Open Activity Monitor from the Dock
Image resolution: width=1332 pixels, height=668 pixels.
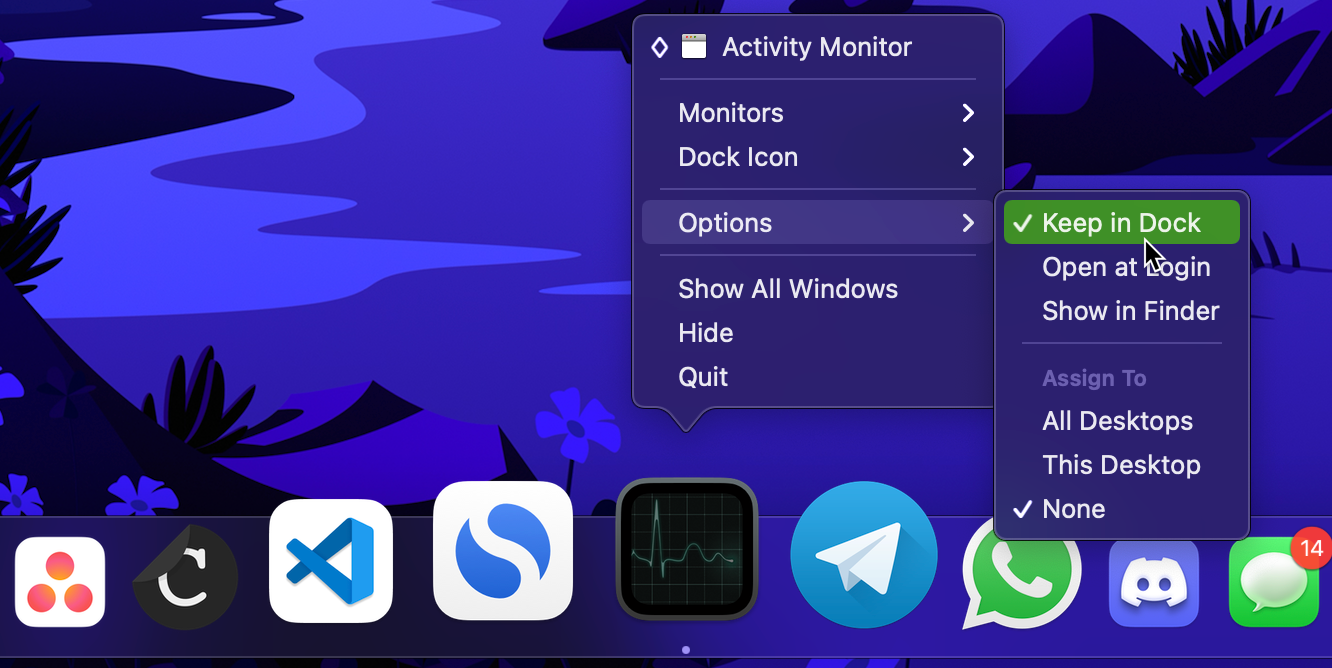[x=686, y=548]
